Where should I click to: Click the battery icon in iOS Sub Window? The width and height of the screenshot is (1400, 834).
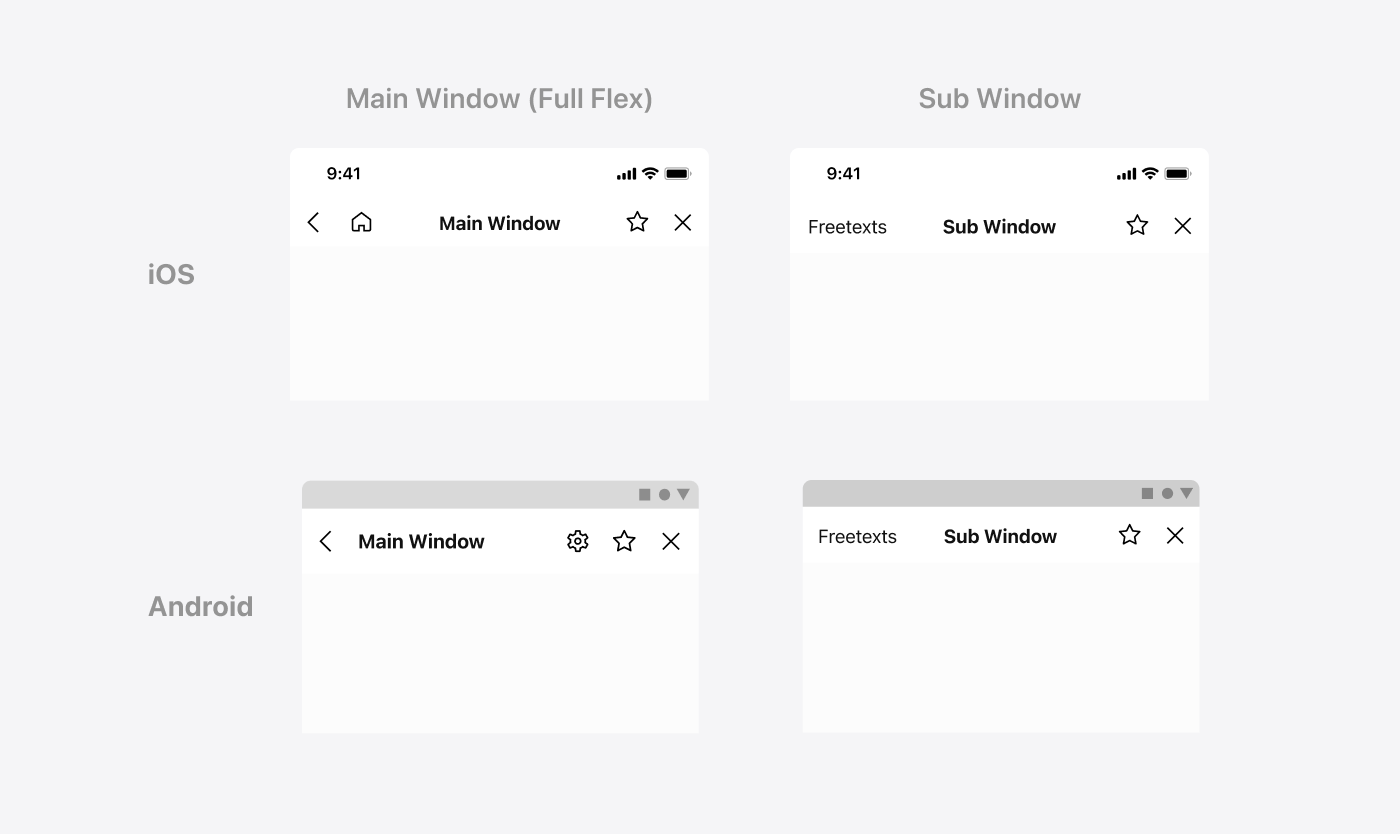pyautogui.click(x=1178, y=174)
